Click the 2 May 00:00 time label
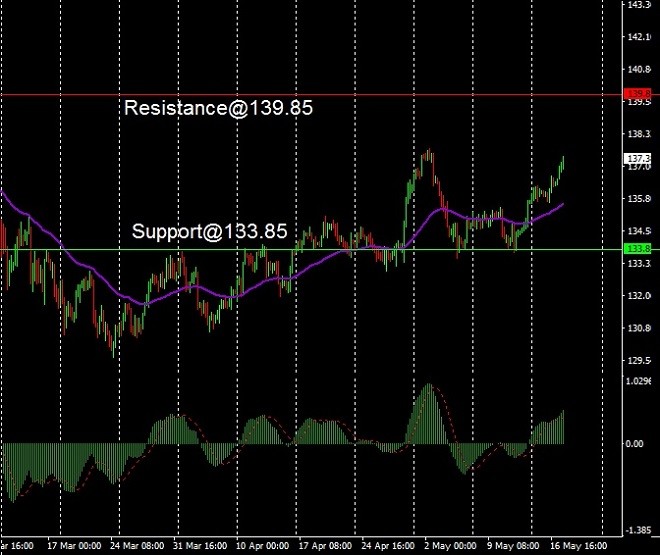 (x=450, y=546)
